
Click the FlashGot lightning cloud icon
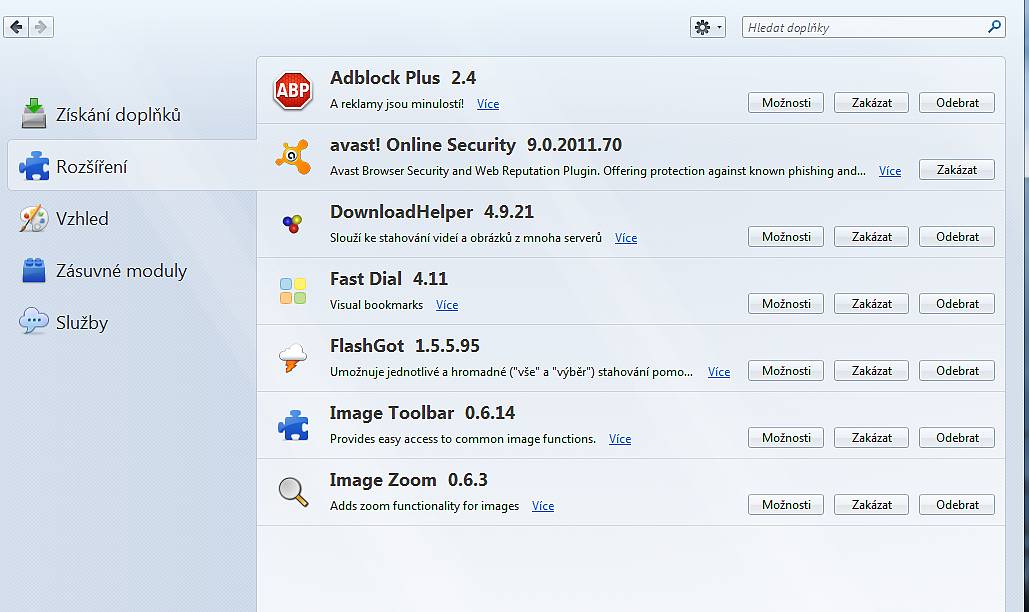[x=293, y=357]
